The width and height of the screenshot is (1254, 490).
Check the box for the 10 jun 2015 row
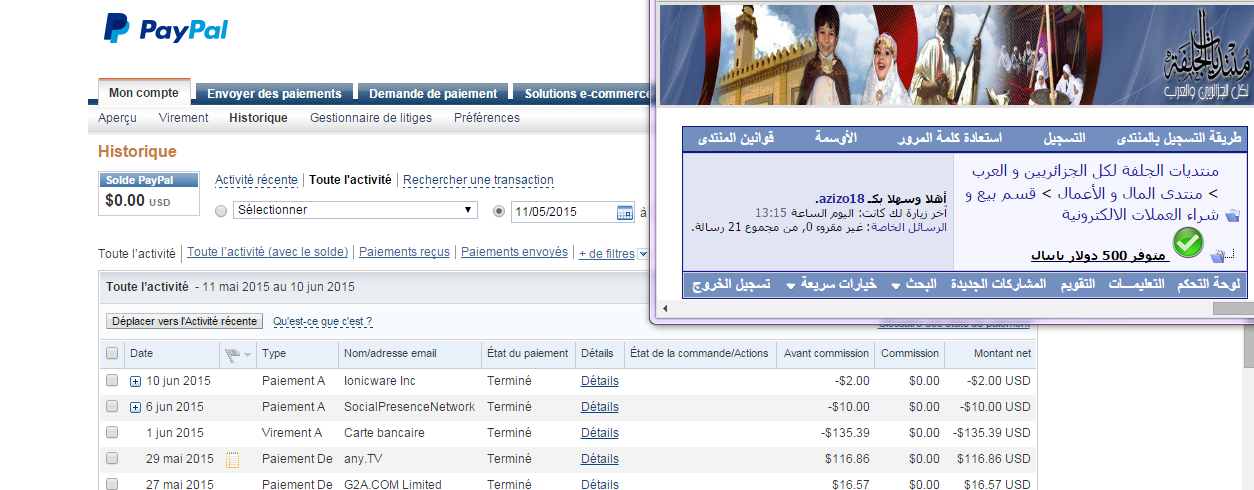click(112, 380)
